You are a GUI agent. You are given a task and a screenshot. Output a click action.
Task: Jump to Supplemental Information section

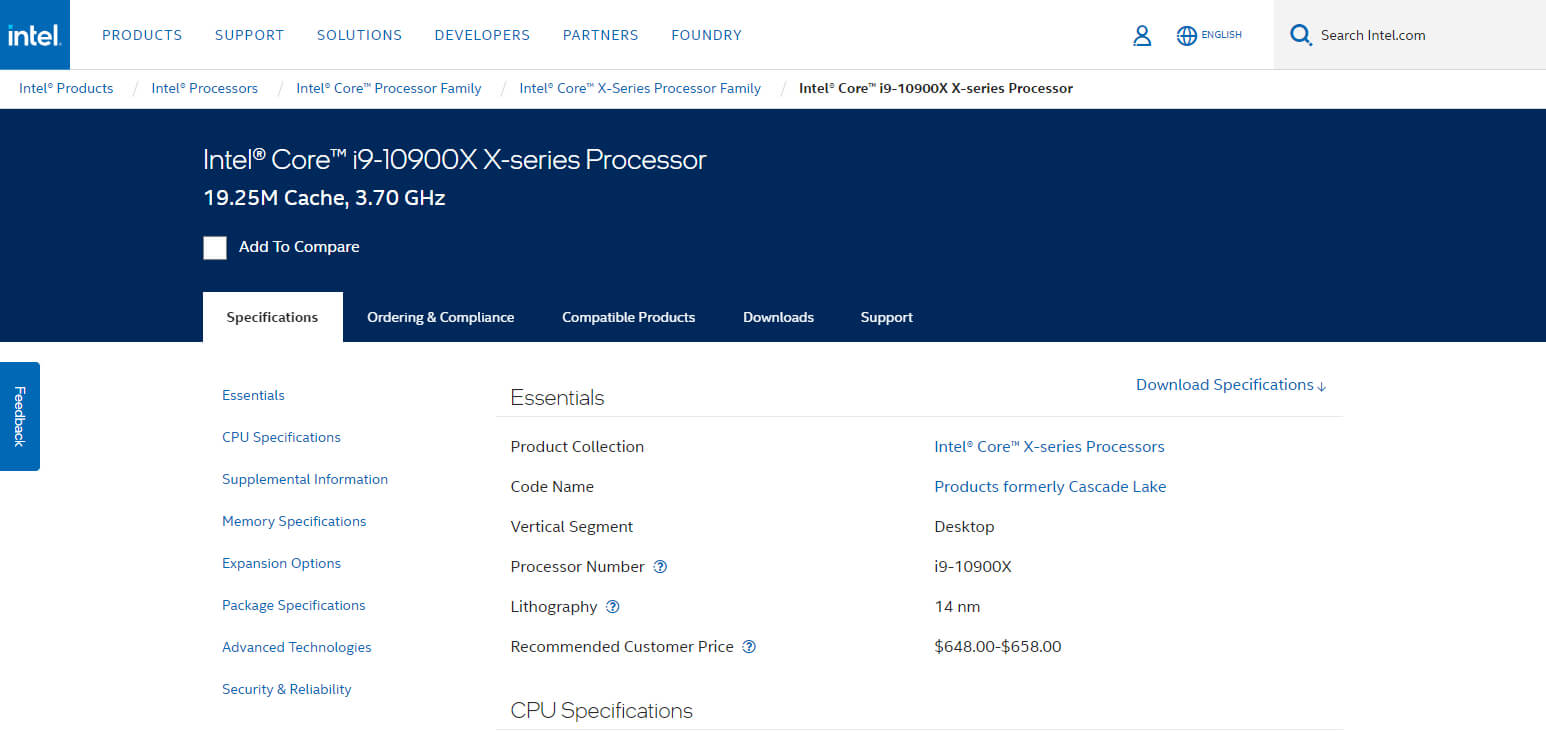point(305,479)
